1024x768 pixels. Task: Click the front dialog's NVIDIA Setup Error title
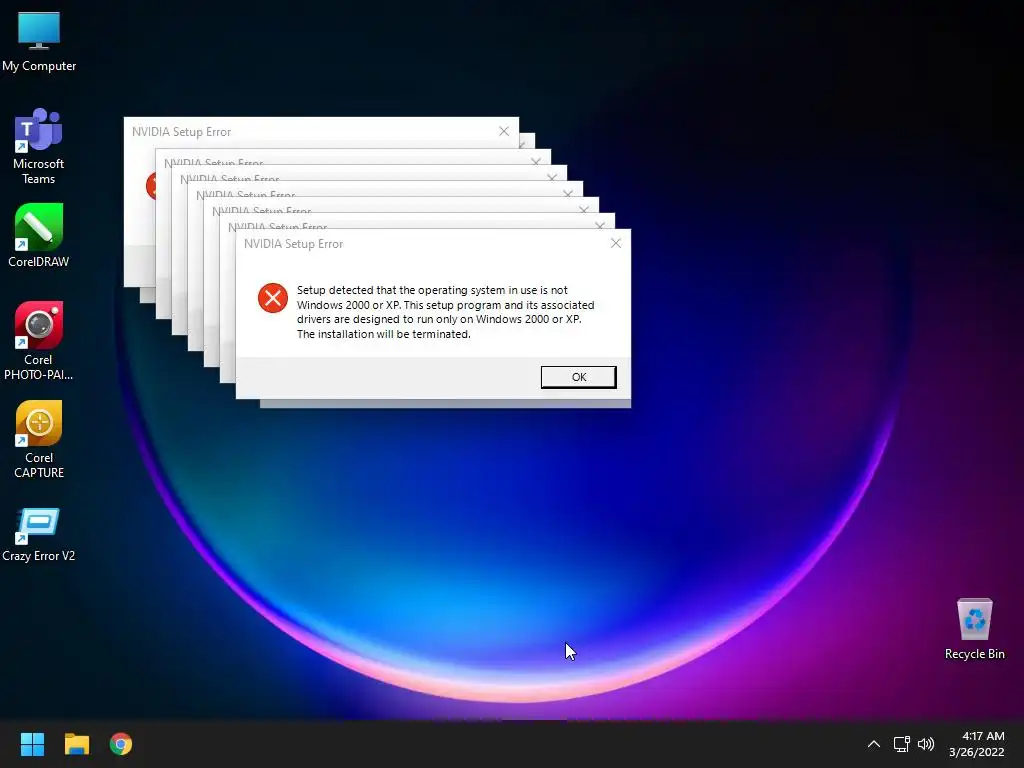coord(293,244)
